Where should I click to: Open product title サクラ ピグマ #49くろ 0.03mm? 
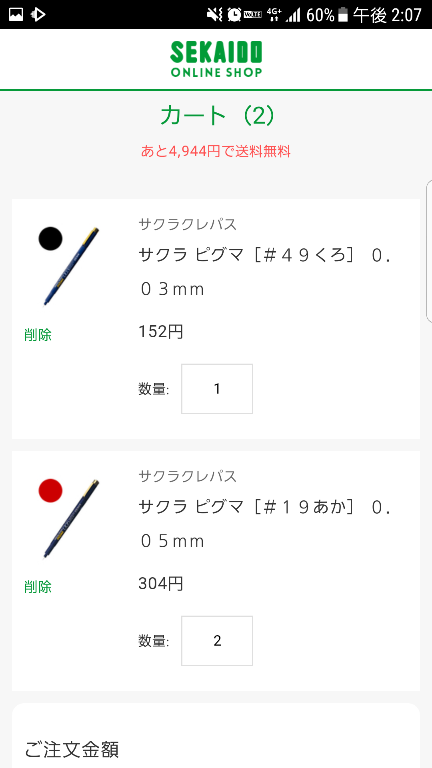click(265, 272)
